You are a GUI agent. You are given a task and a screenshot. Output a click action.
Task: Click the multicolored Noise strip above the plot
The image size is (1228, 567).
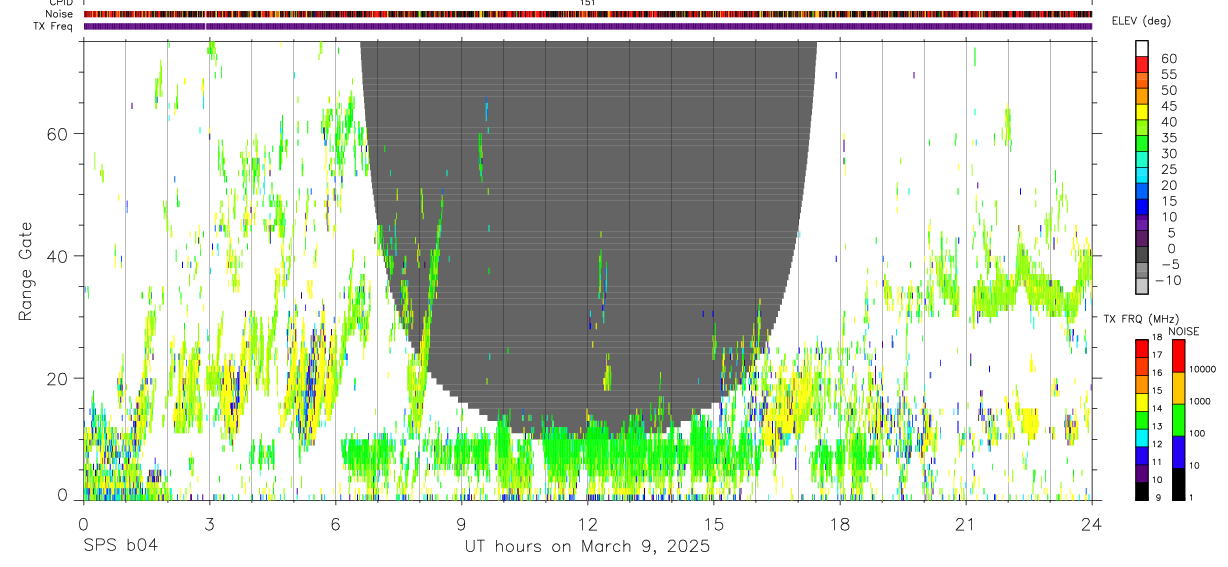point(588,14)
